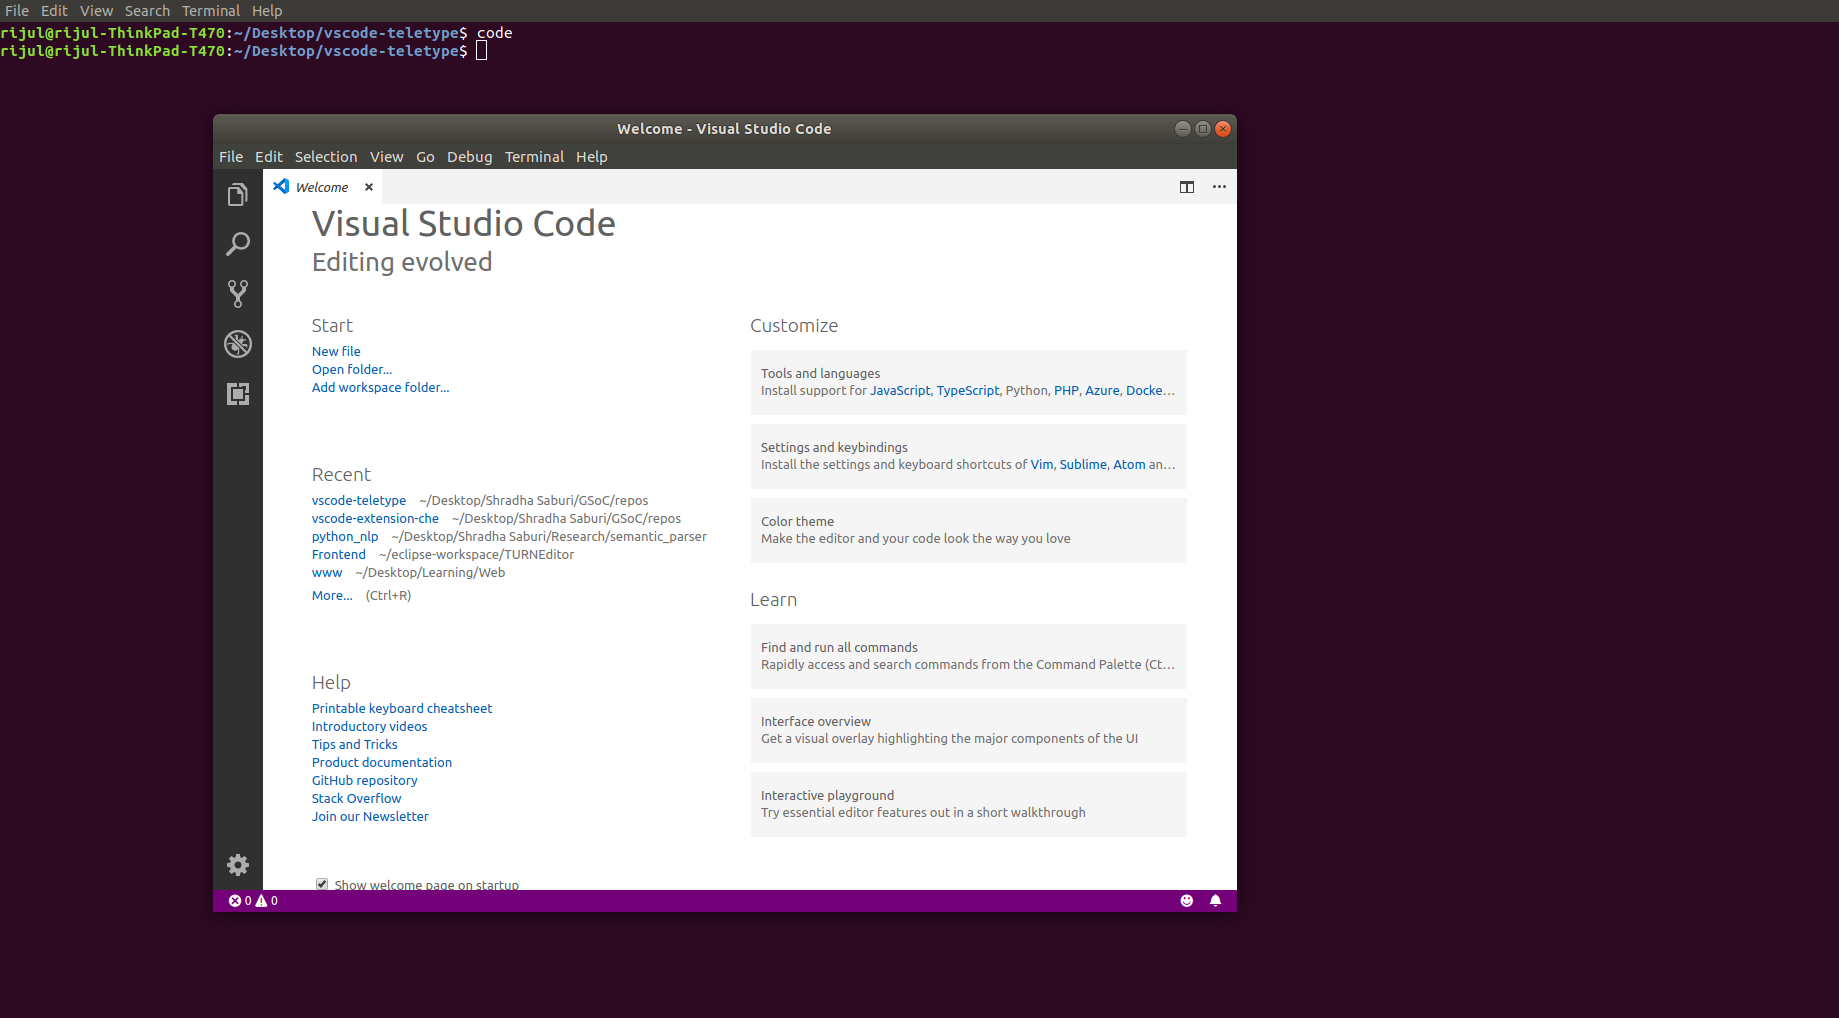Open recent vscode-extension-che folder
This screenshot has height=1018, width=1839.
pyautogui.click(x=375, y=518)
